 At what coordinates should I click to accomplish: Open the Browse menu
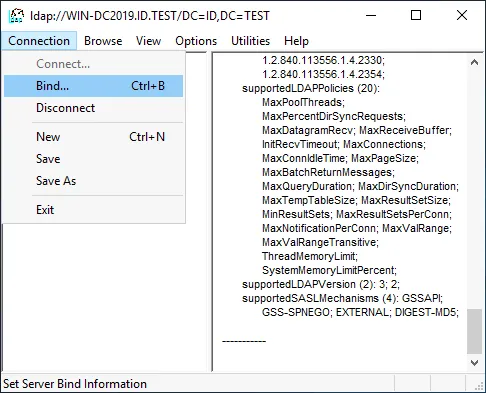click(103, 41)
